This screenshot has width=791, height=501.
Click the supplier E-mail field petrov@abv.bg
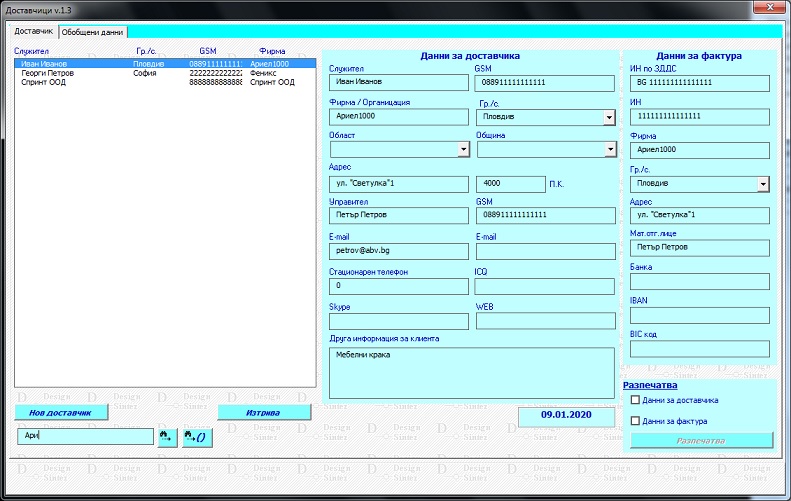(398, 252)
